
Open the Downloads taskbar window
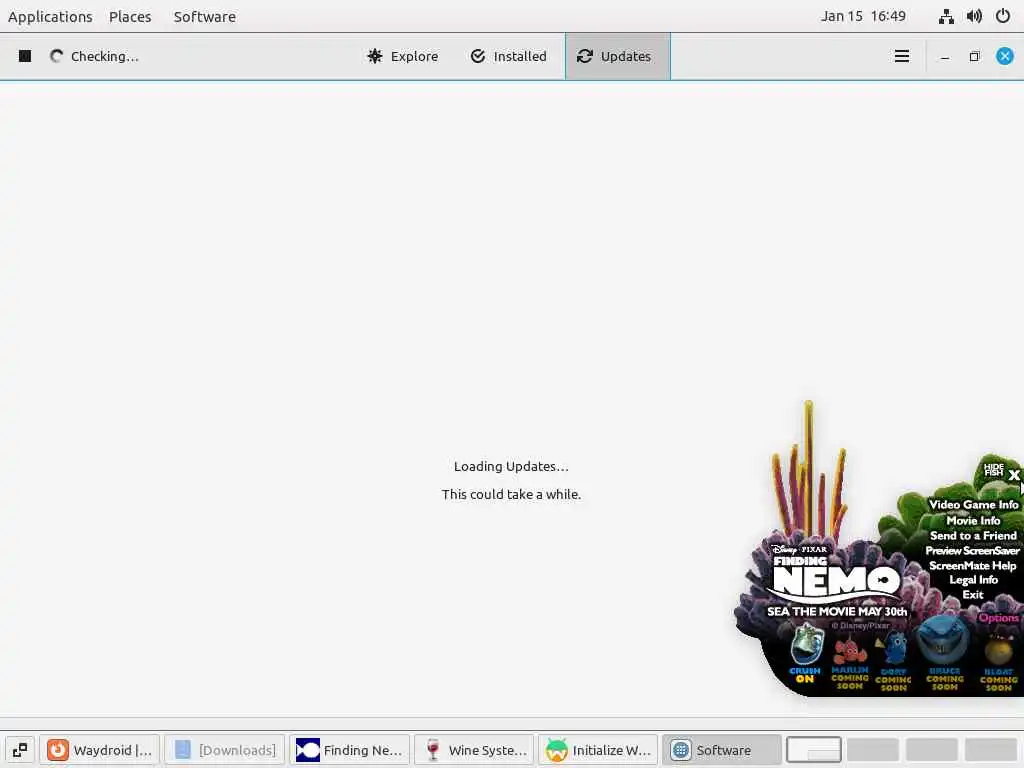pos(225,750)
